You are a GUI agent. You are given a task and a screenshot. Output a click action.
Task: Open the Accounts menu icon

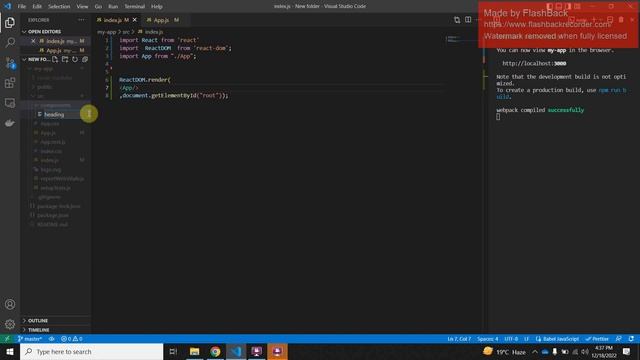pos(10,304)
